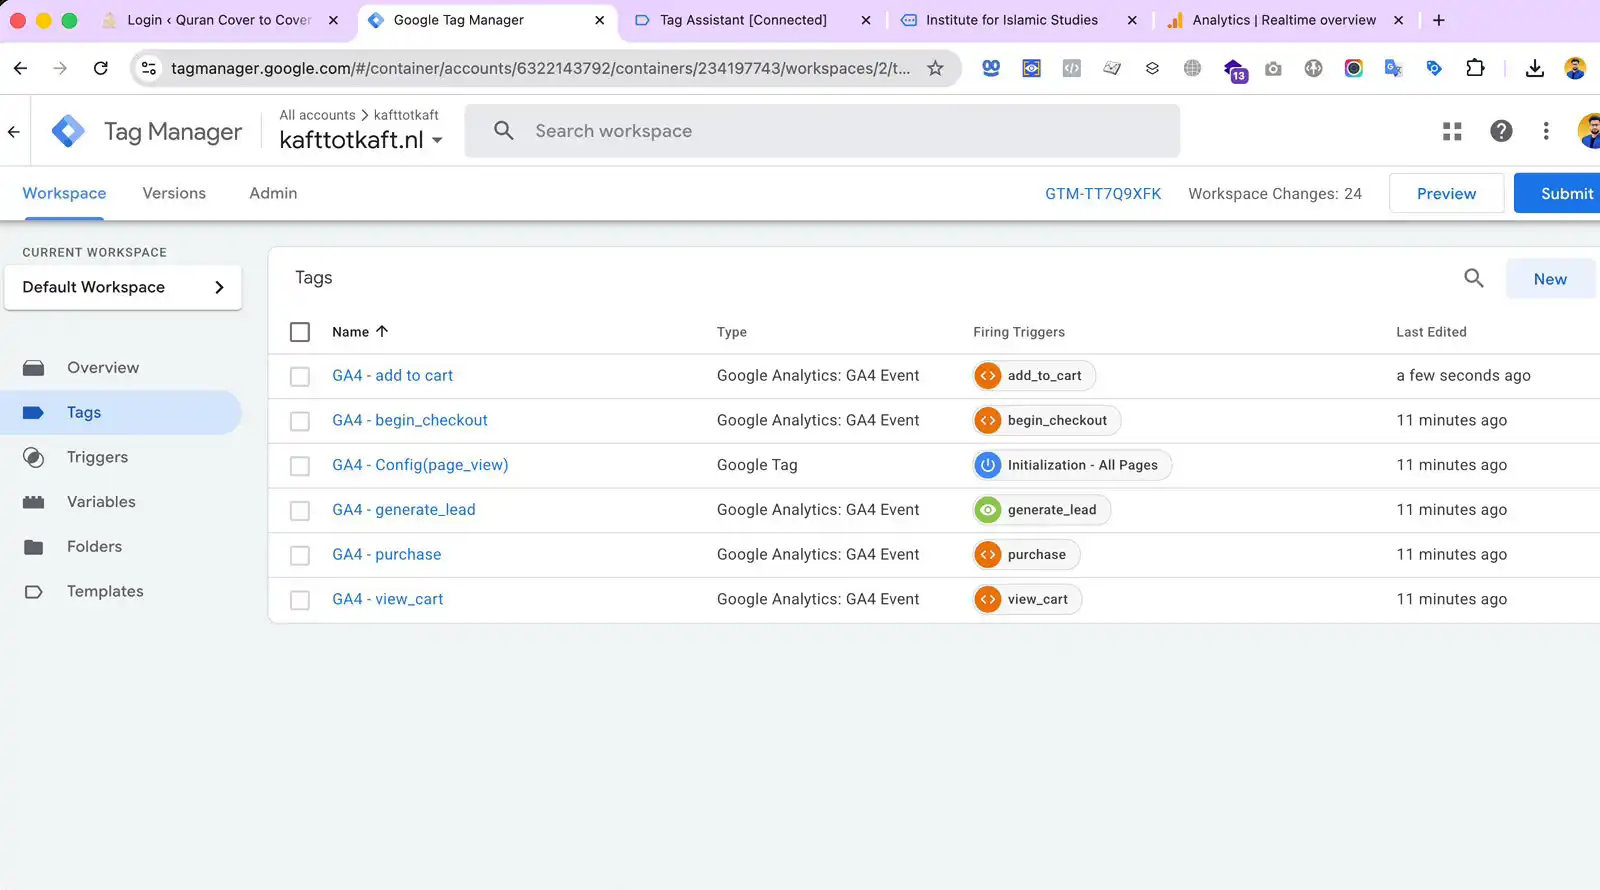The height and width of the screenshot is (890, 1600).
Task: Click the Search workspace field
Action: [822, 131]
